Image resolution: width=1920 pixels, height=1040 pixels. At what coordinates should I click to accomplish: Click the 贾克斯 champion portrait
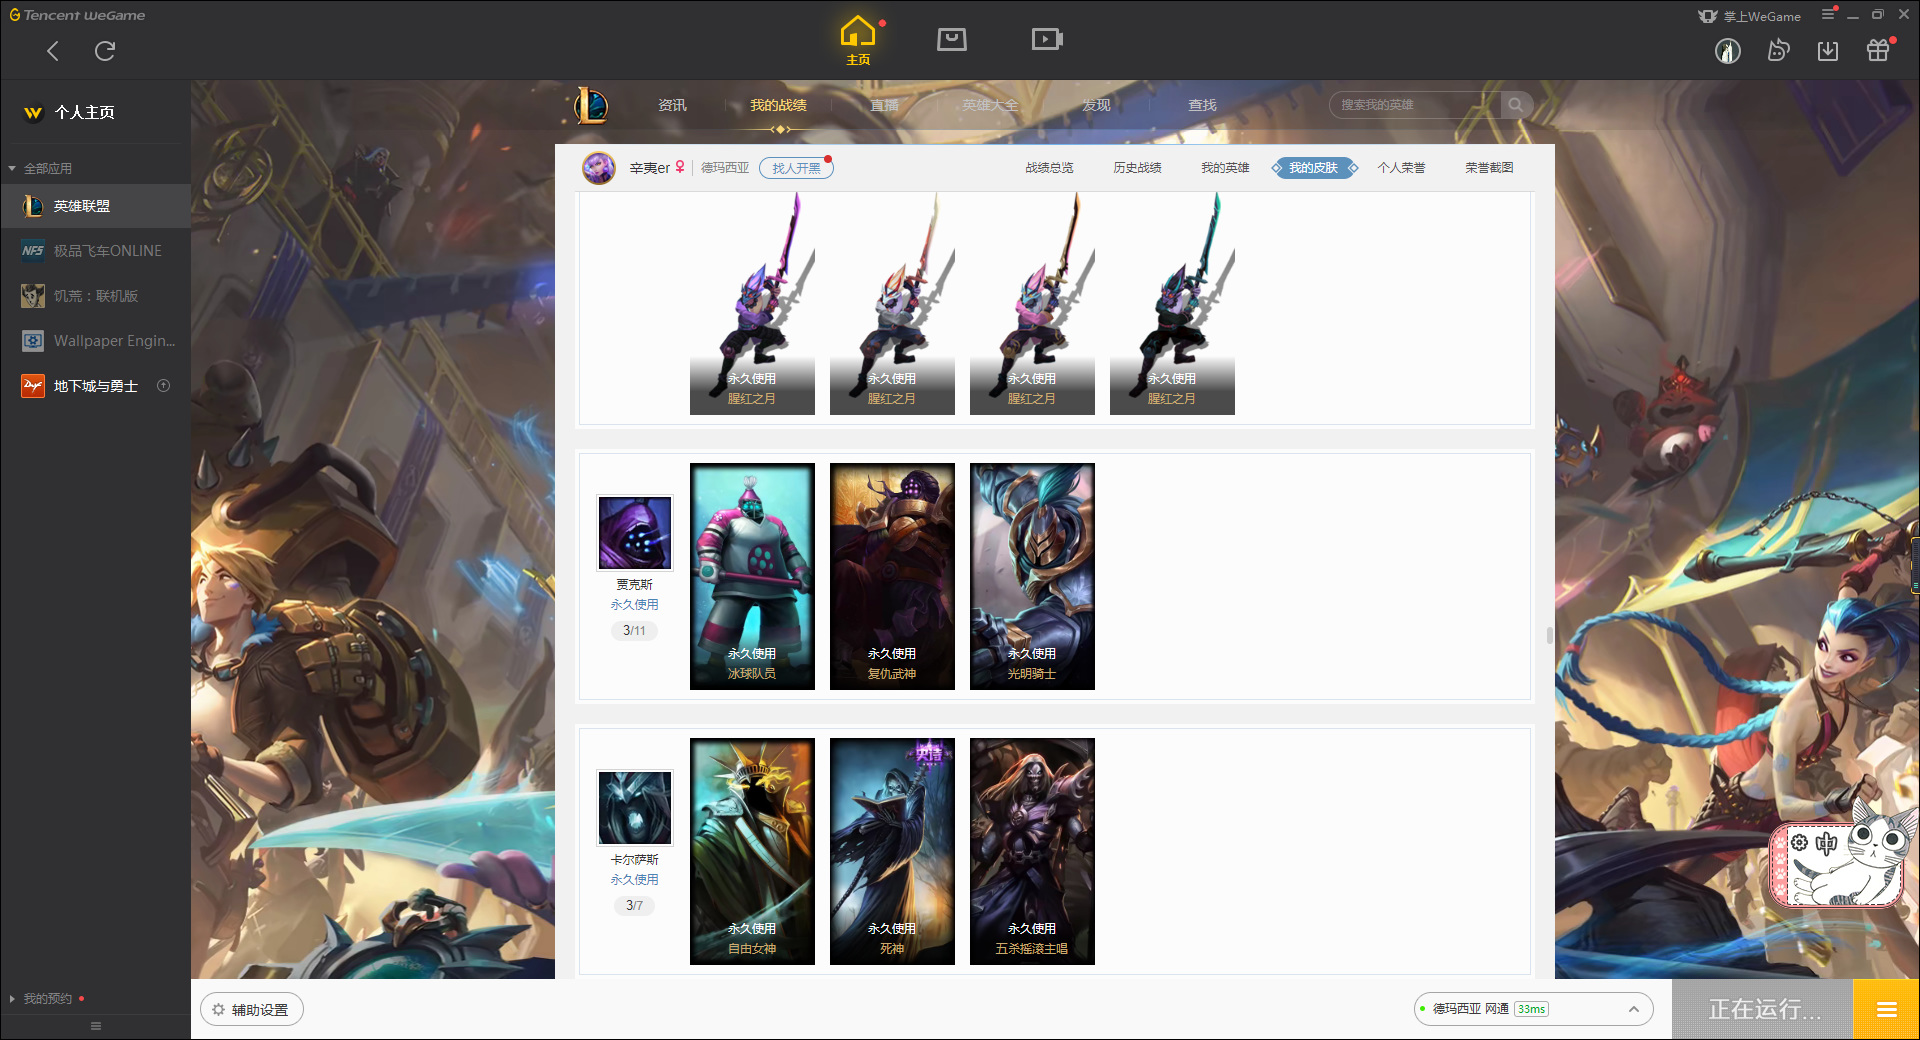click(x=635, y=533)
